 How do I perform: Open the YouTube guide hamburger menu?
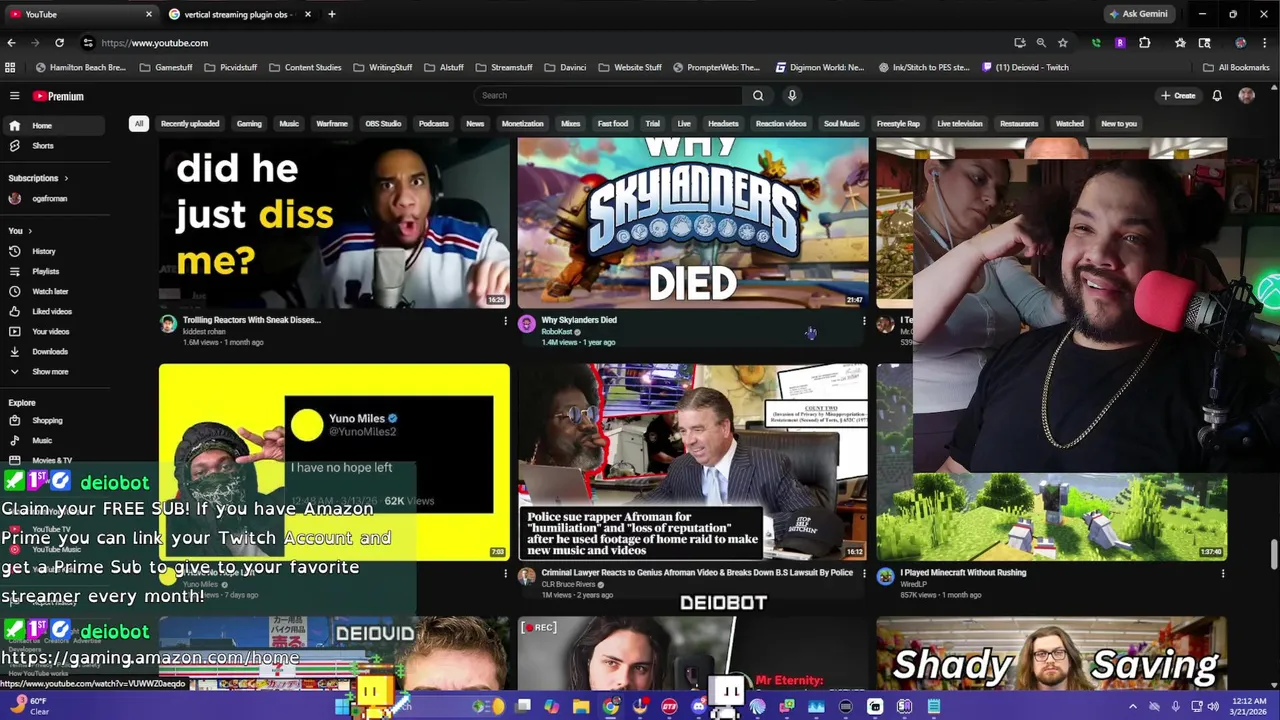pos(14,96)
